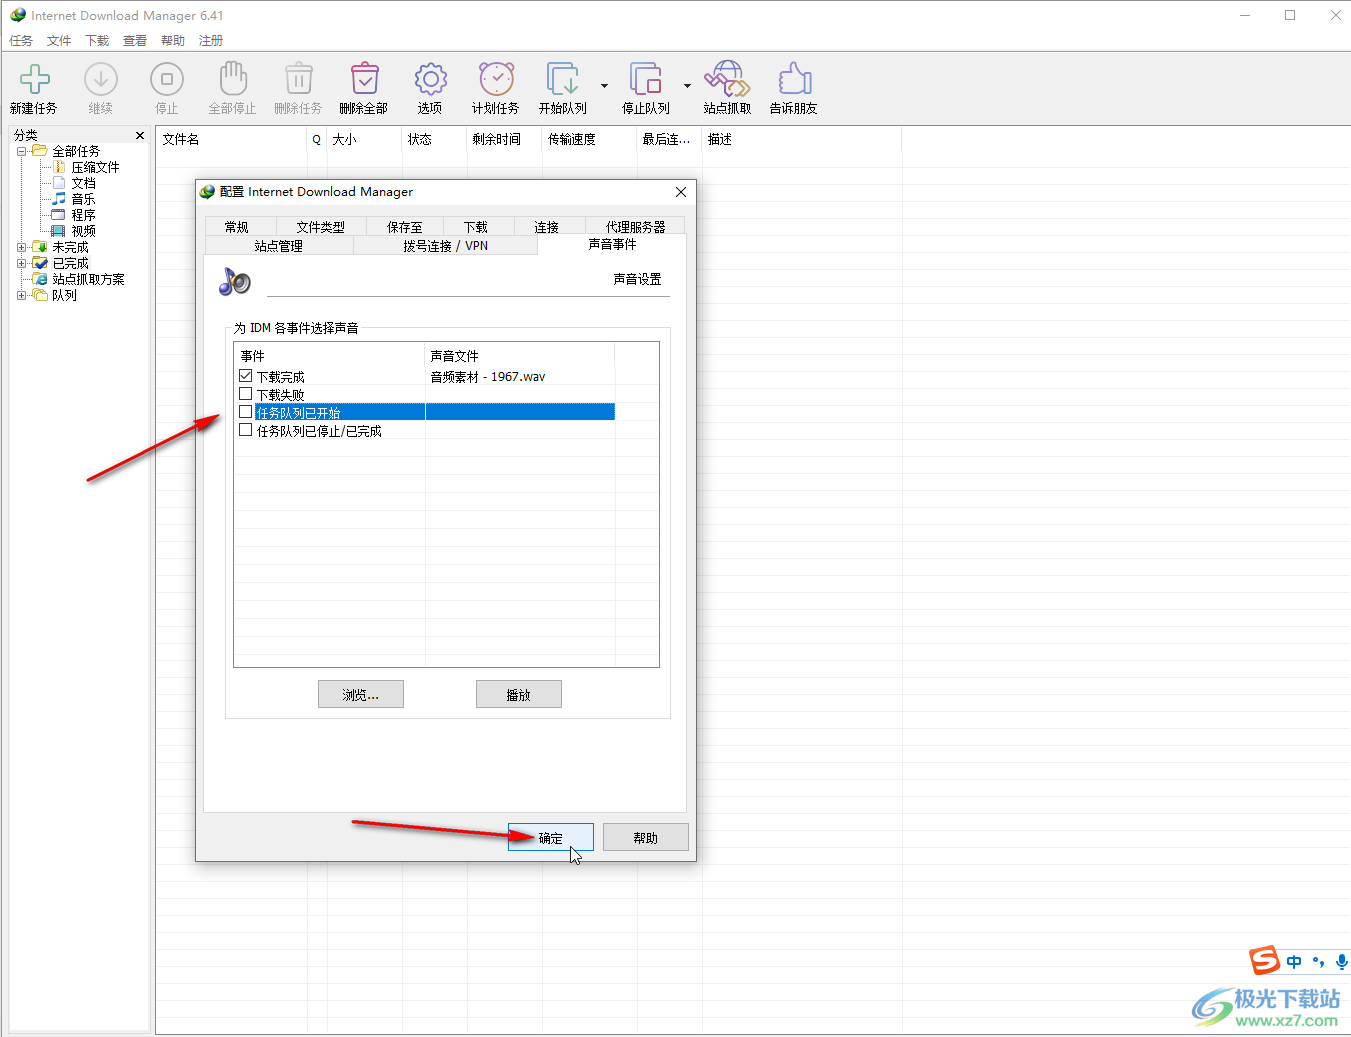Viewport: 1351px width, 1037px height.
Task: Switch to the 代理服务器 tab
Action: click(636, 227)
